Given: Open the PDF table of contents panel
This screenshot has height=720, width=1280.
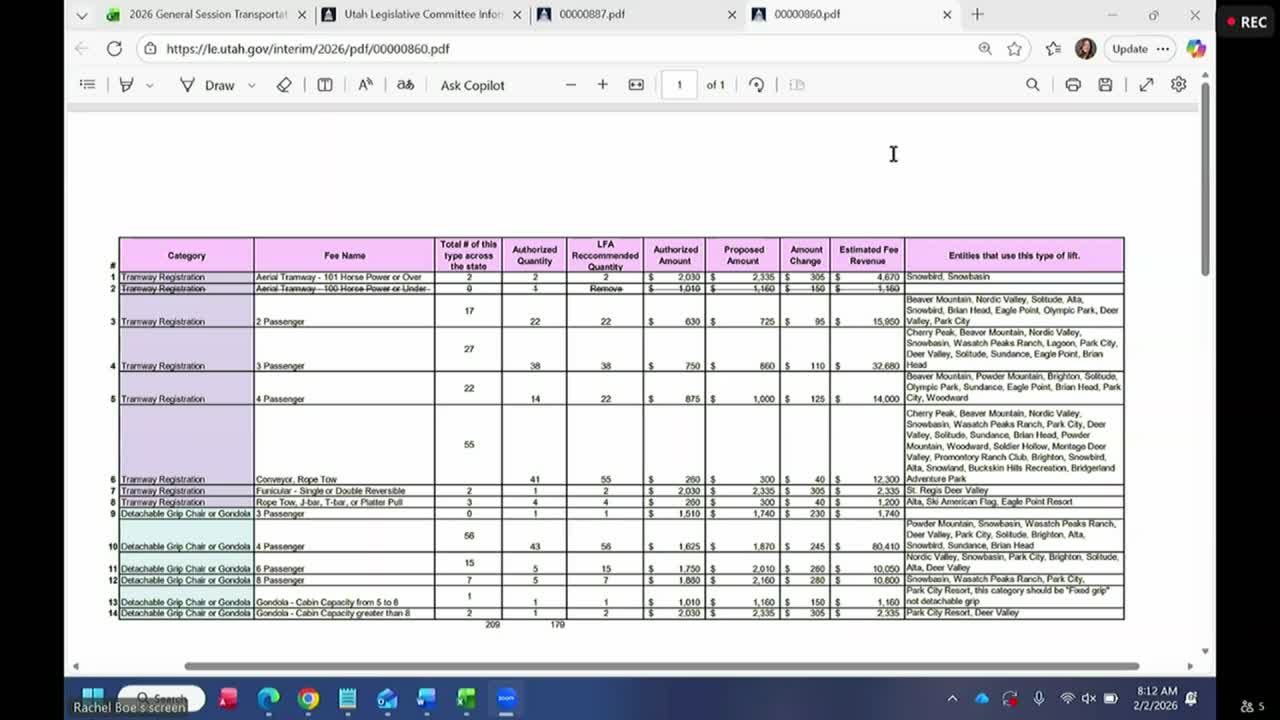Looking at the screenshot, I should tap(88, 85).
